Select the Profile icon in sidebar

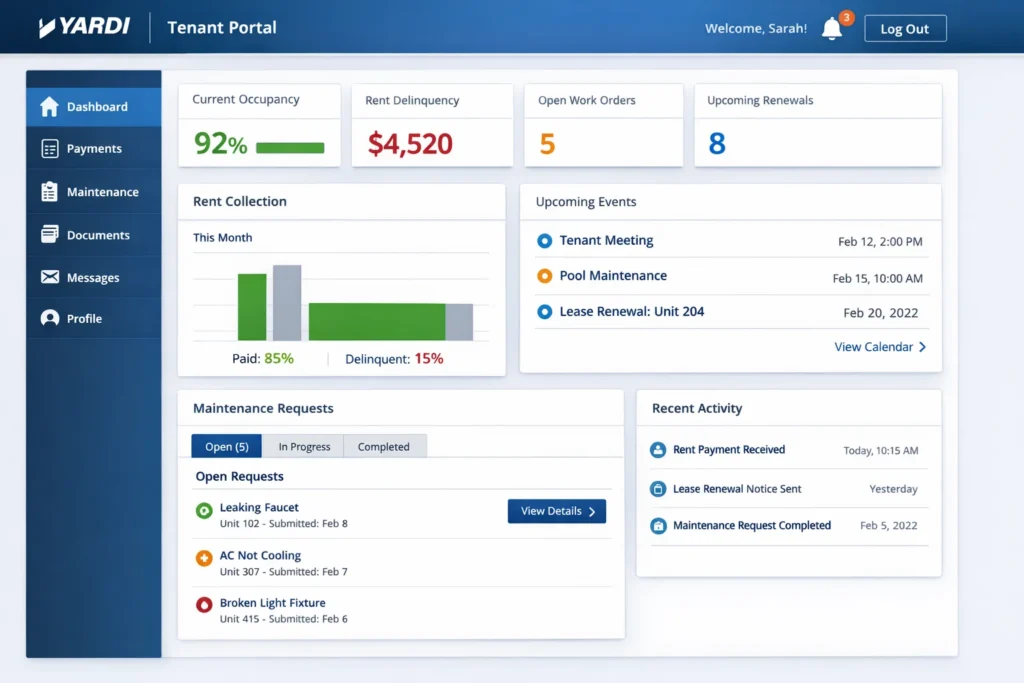click(48, 318)
